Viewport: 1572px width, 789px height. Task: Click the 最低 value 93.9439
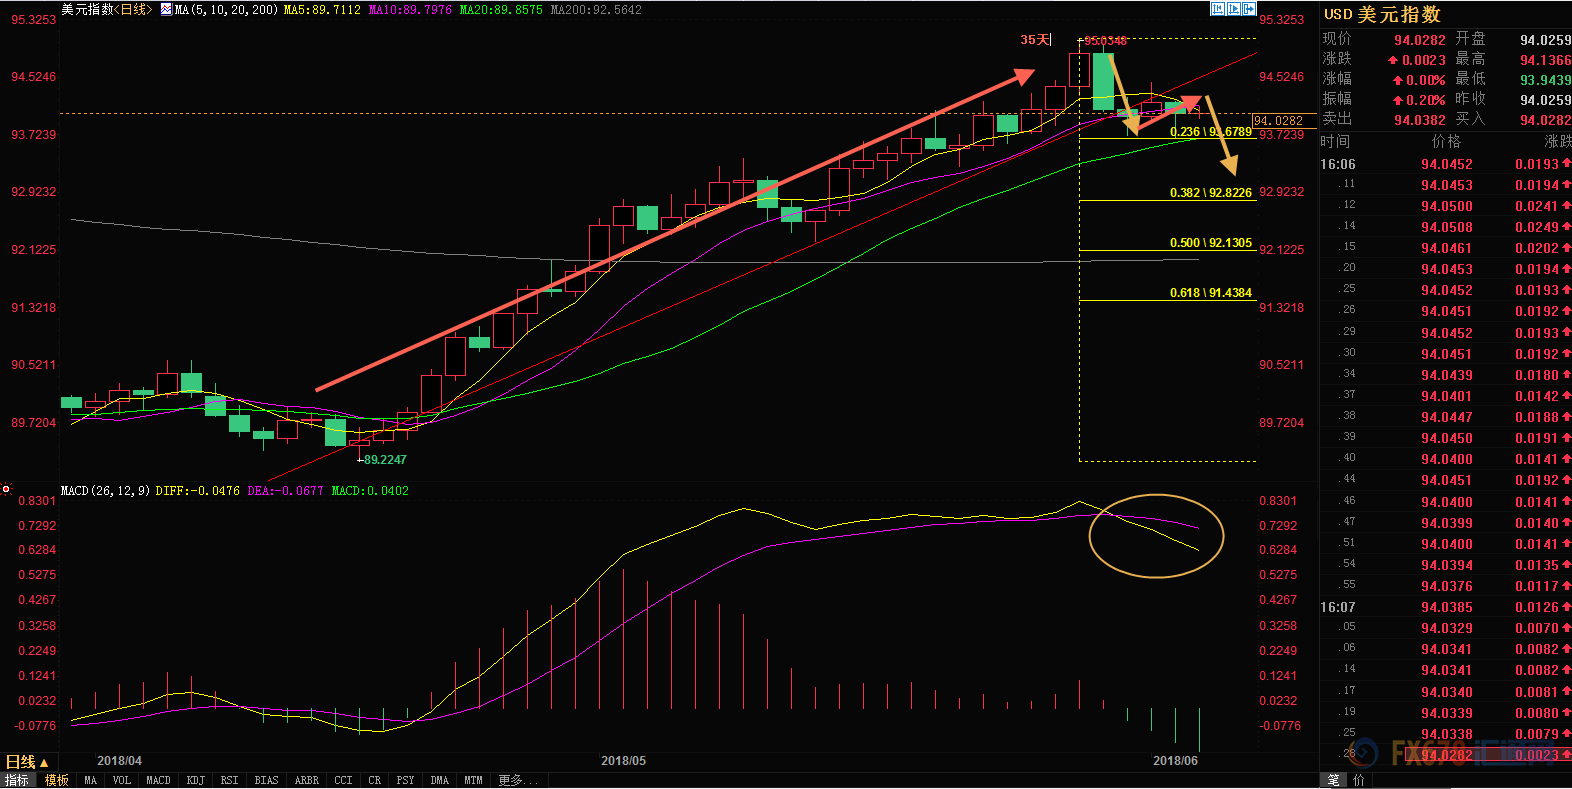point(1545,80)
